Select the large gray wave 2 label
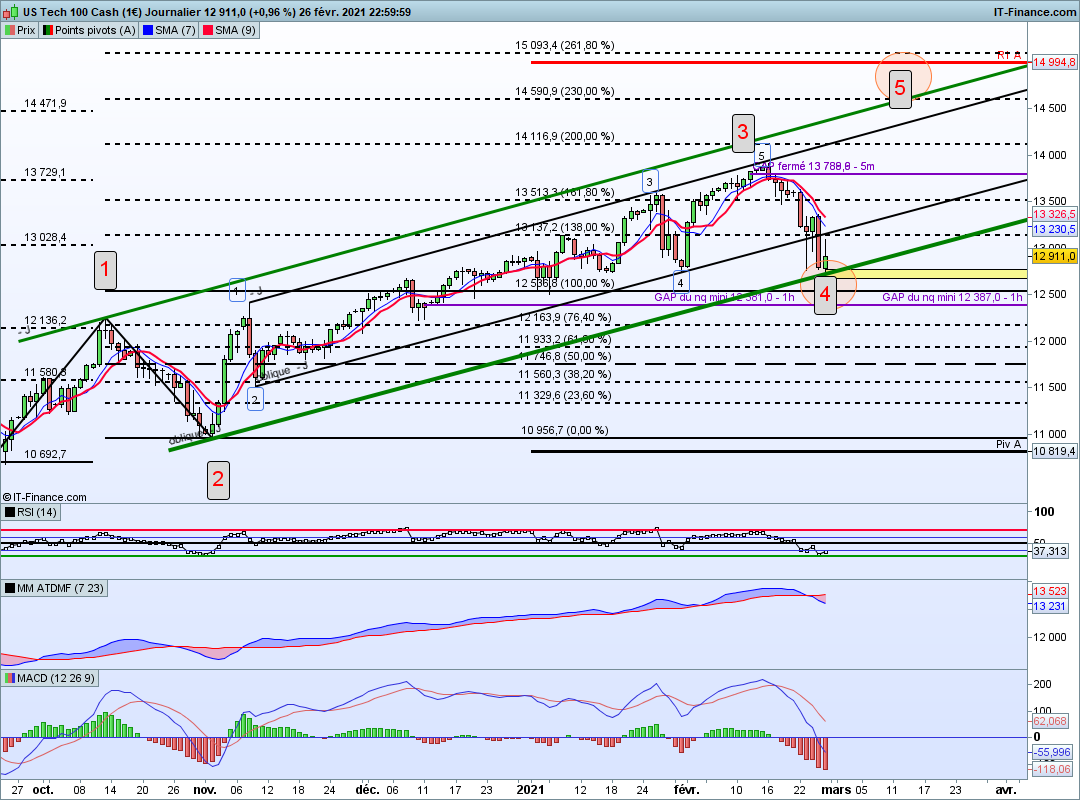Image resolution: width=1080 pixels, height=800 pixels. point(218,480)
